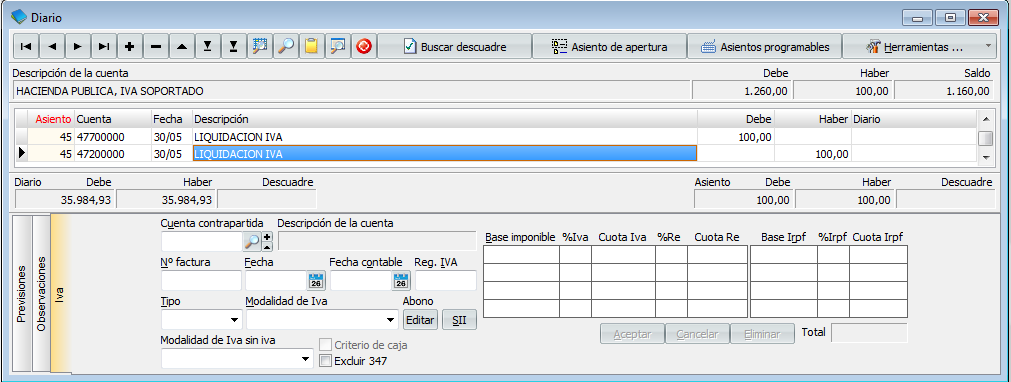Viewport: 1011px width, 382px height.
Task: Click the Asiento de apertura button
Action: coord(609,46)
